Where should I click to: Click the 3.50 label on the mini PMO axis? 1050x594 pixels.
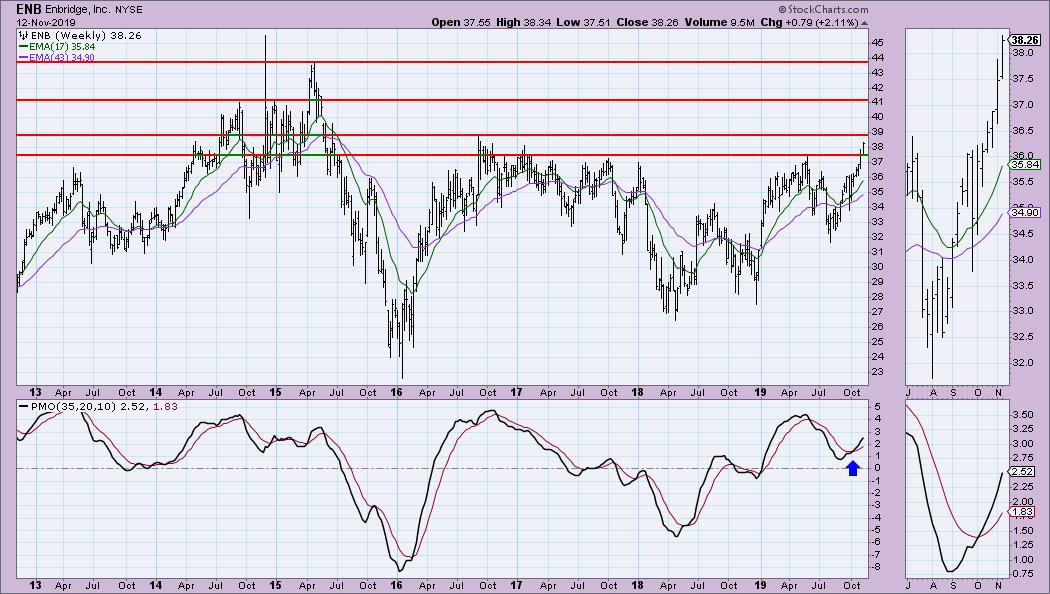click(1023, 415)
